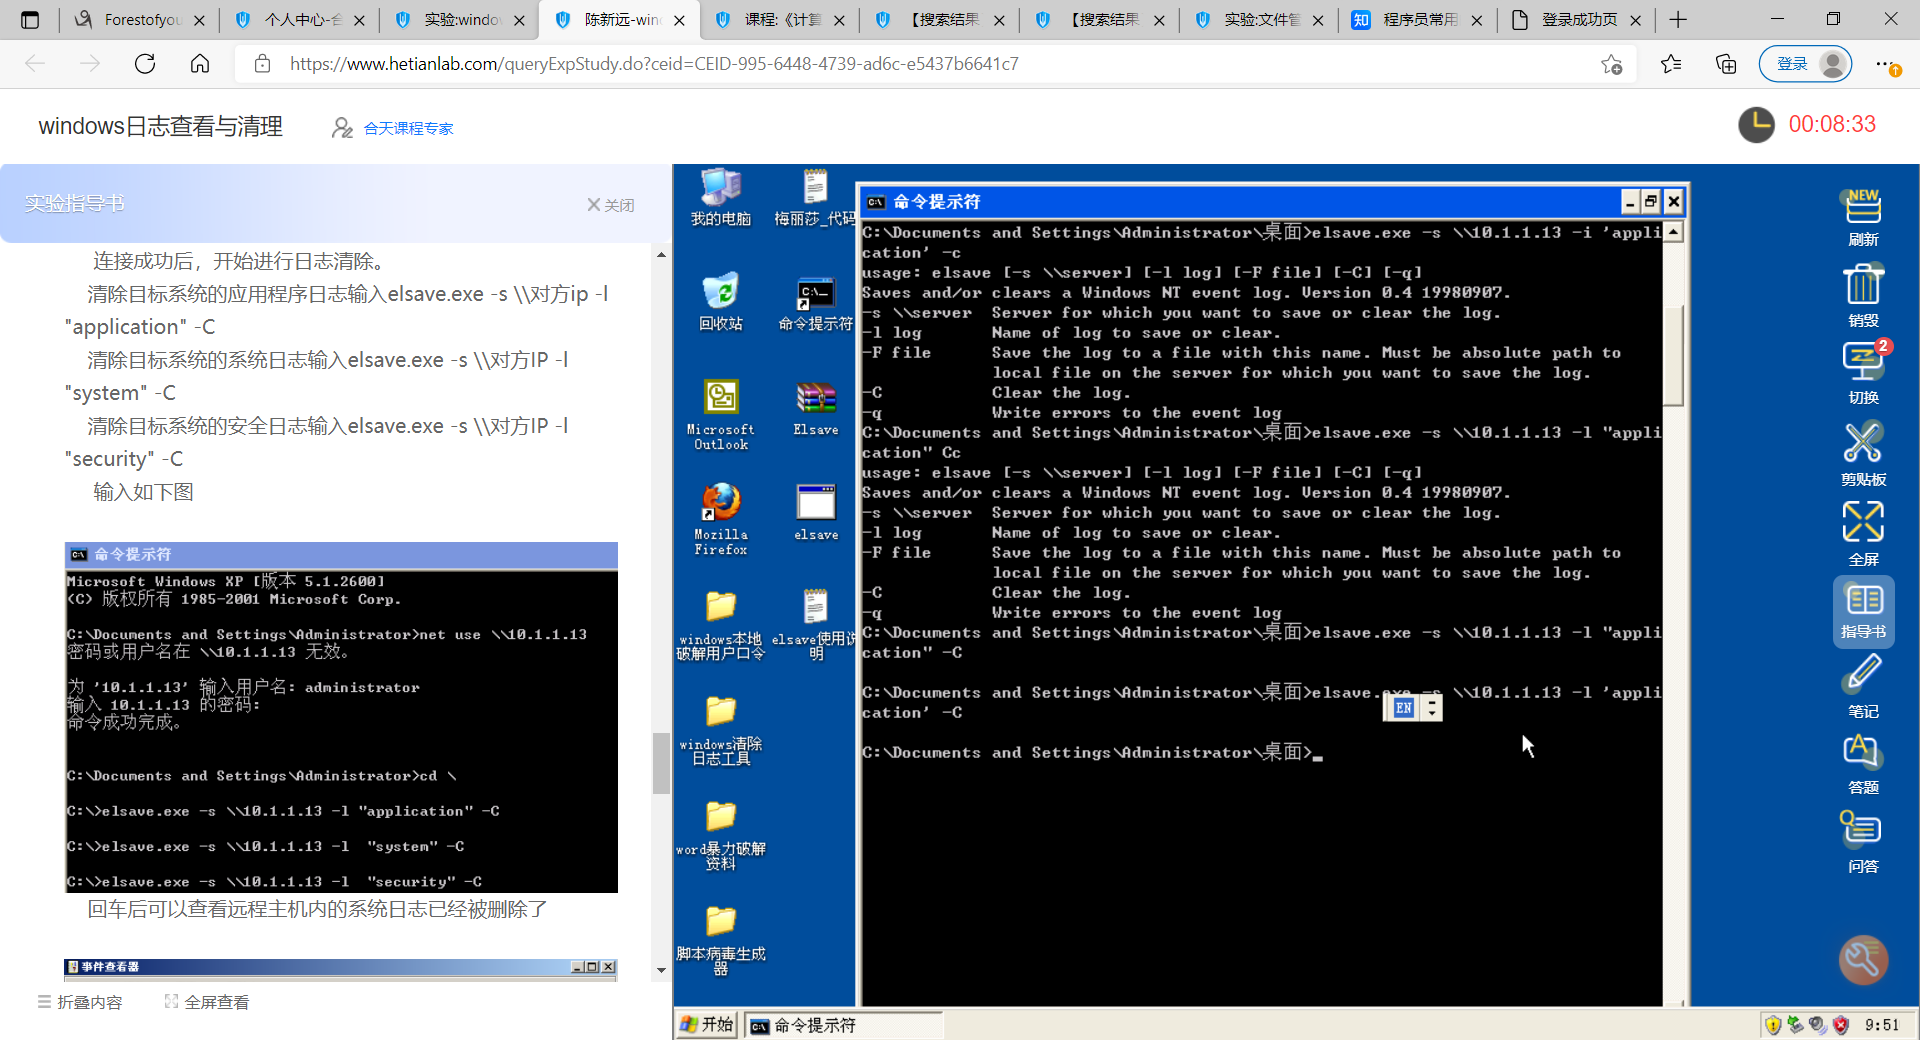Viewport: 1920px width, 1040px height.
Task: Select 我的电脑 desktop icon
Action: tap(720, 198)
